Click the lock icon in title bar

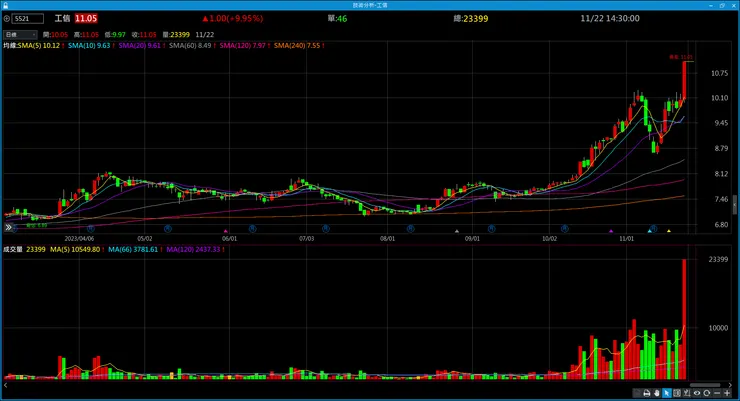tap(5, 5)
